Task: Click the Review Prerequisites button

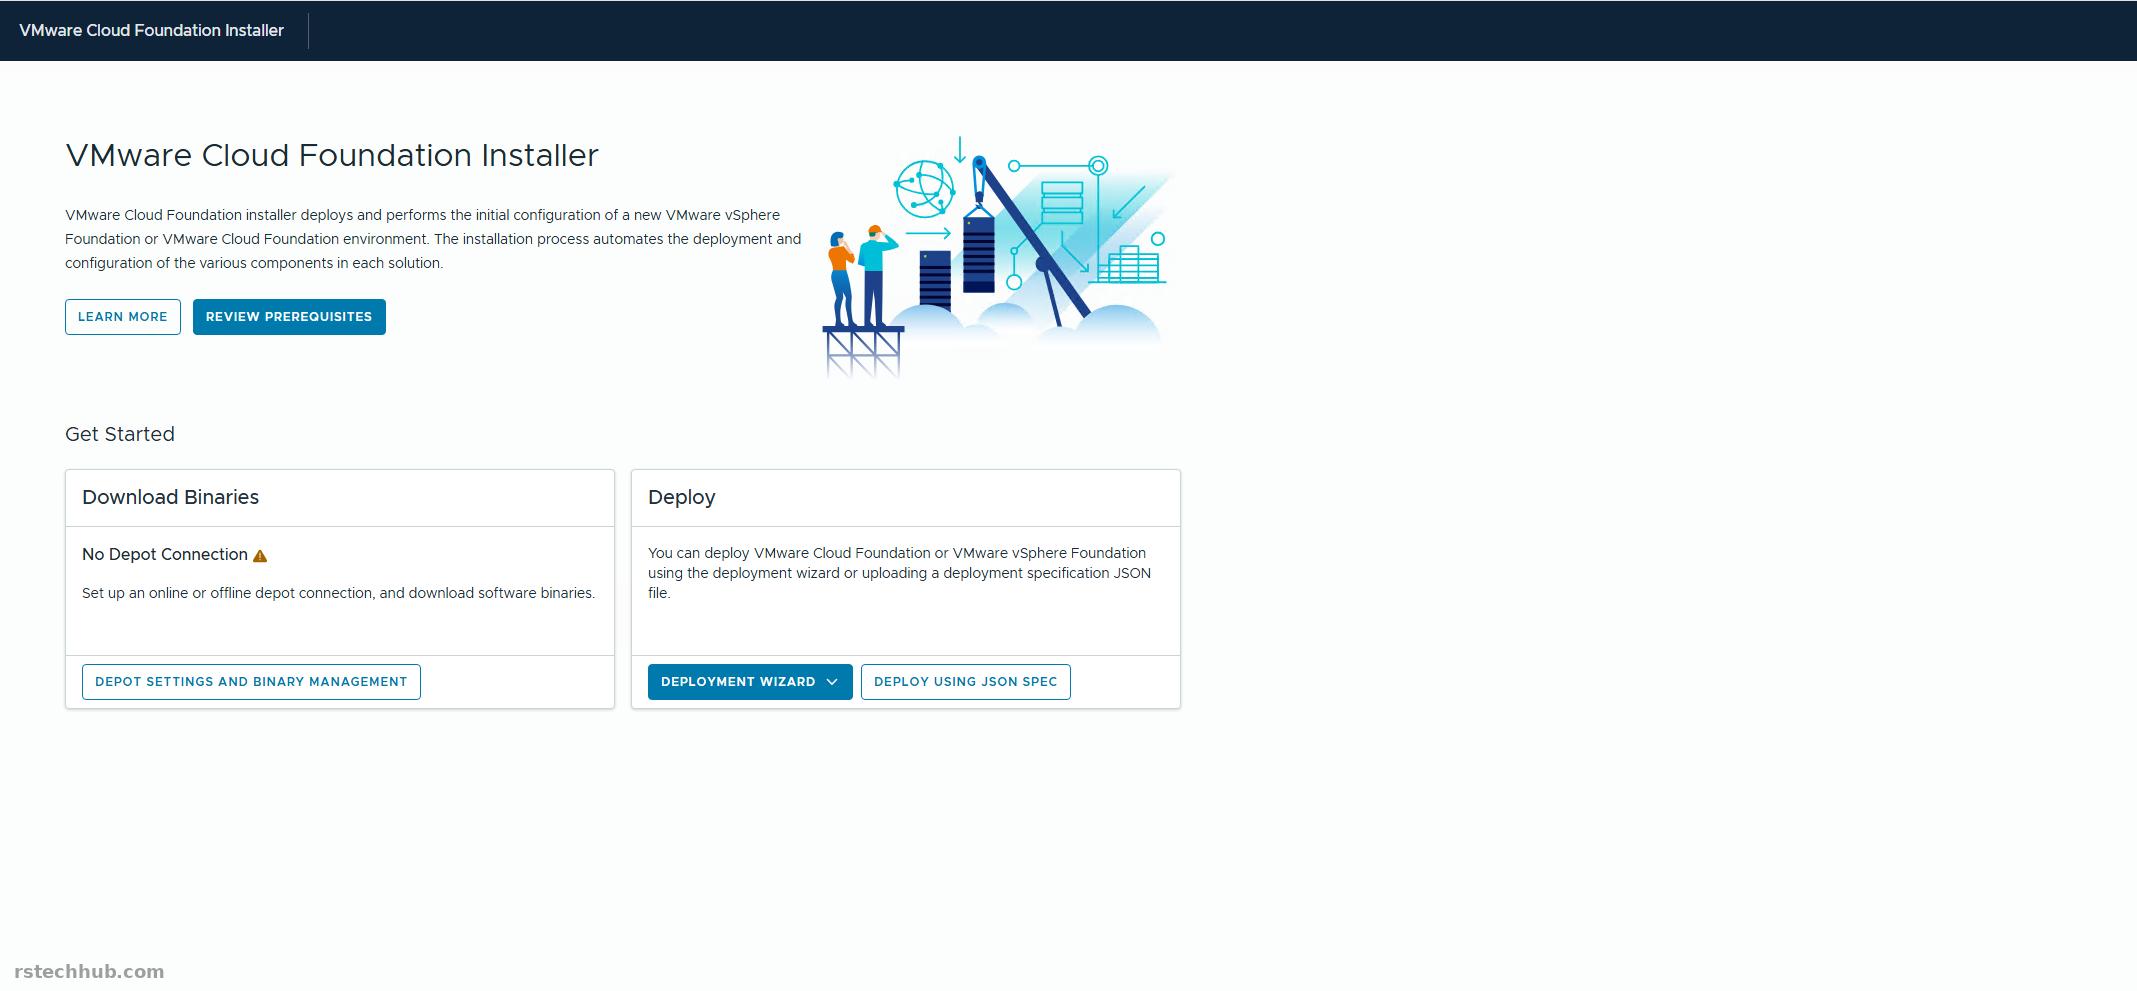Action: [x=289, y=317]
